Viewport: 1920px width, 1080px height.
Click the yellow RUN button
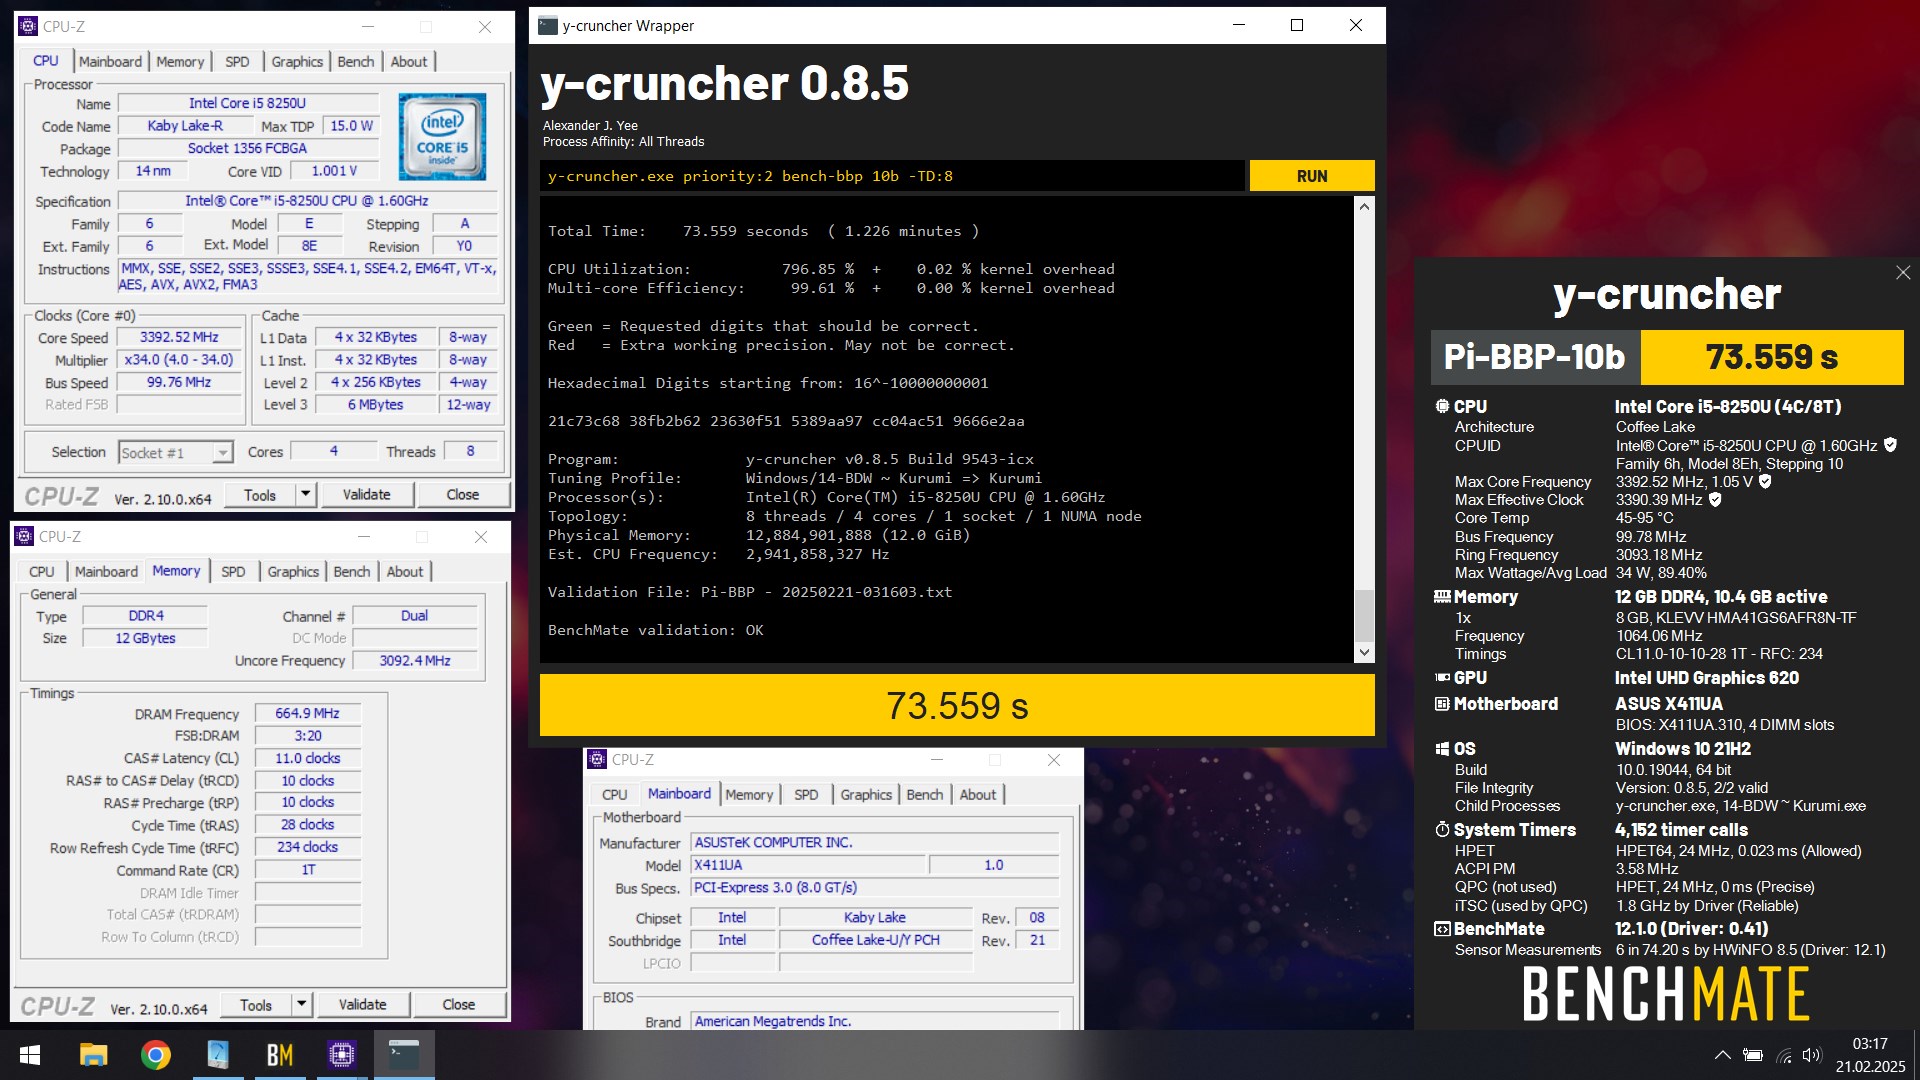(1312, 176)
